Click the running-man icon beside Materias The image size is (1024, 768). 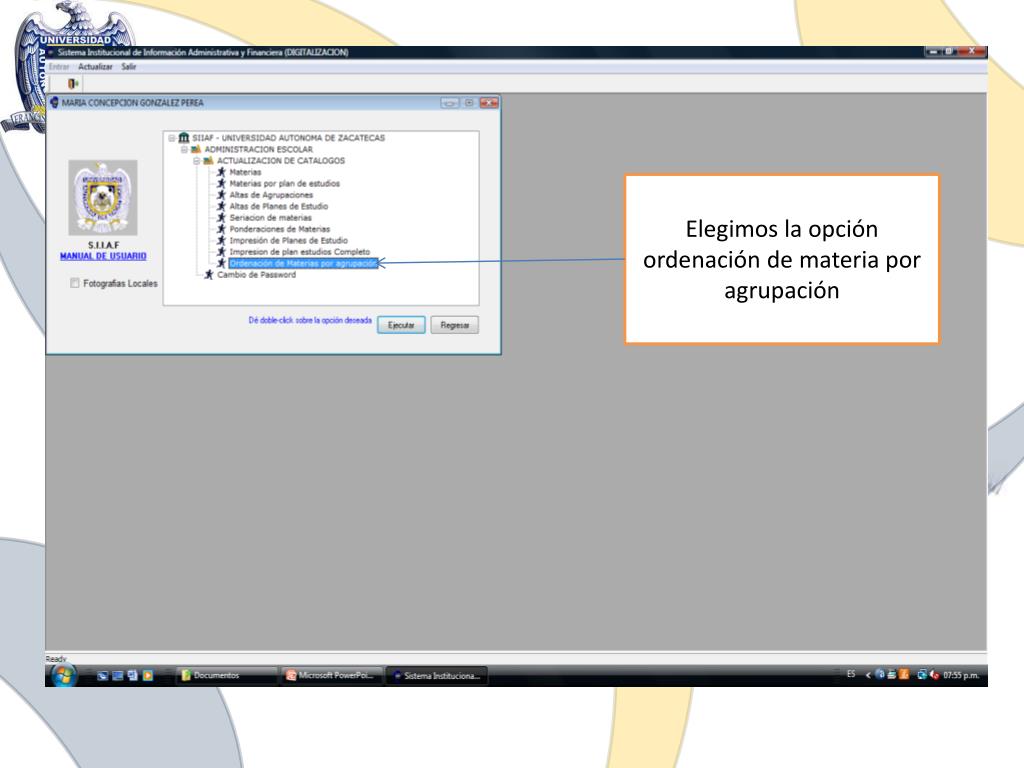(x=221, y=172)
